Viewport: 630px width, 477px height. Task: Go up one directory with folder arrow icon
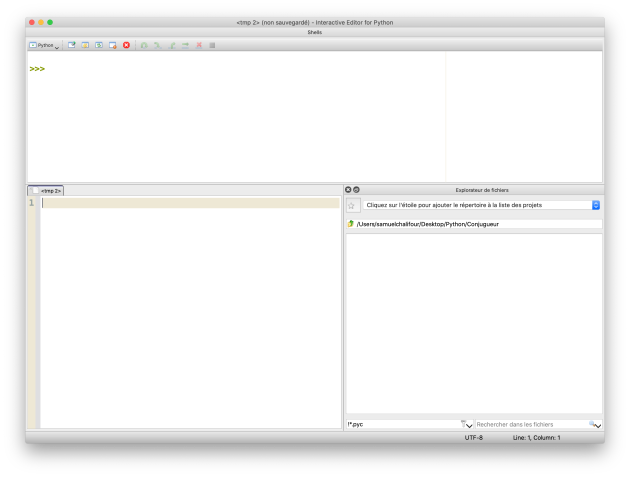click(351, 224)
